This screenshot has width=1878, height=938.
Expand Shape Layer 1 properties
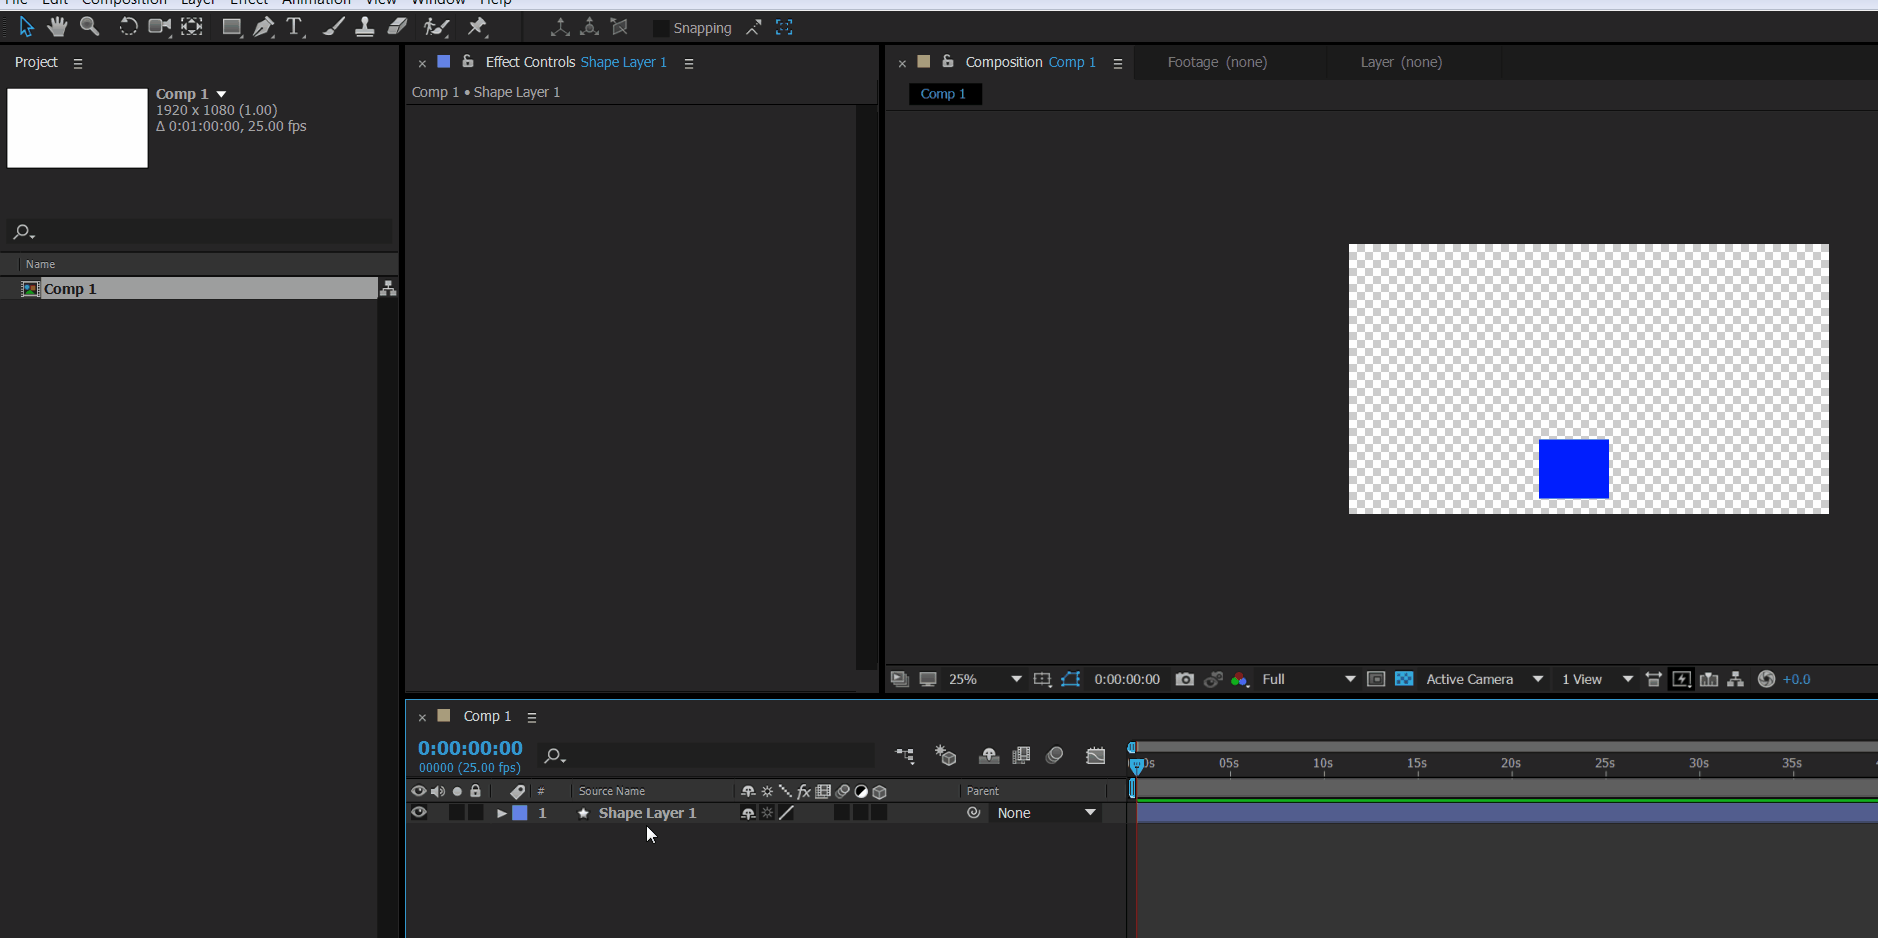click(502, 813)
